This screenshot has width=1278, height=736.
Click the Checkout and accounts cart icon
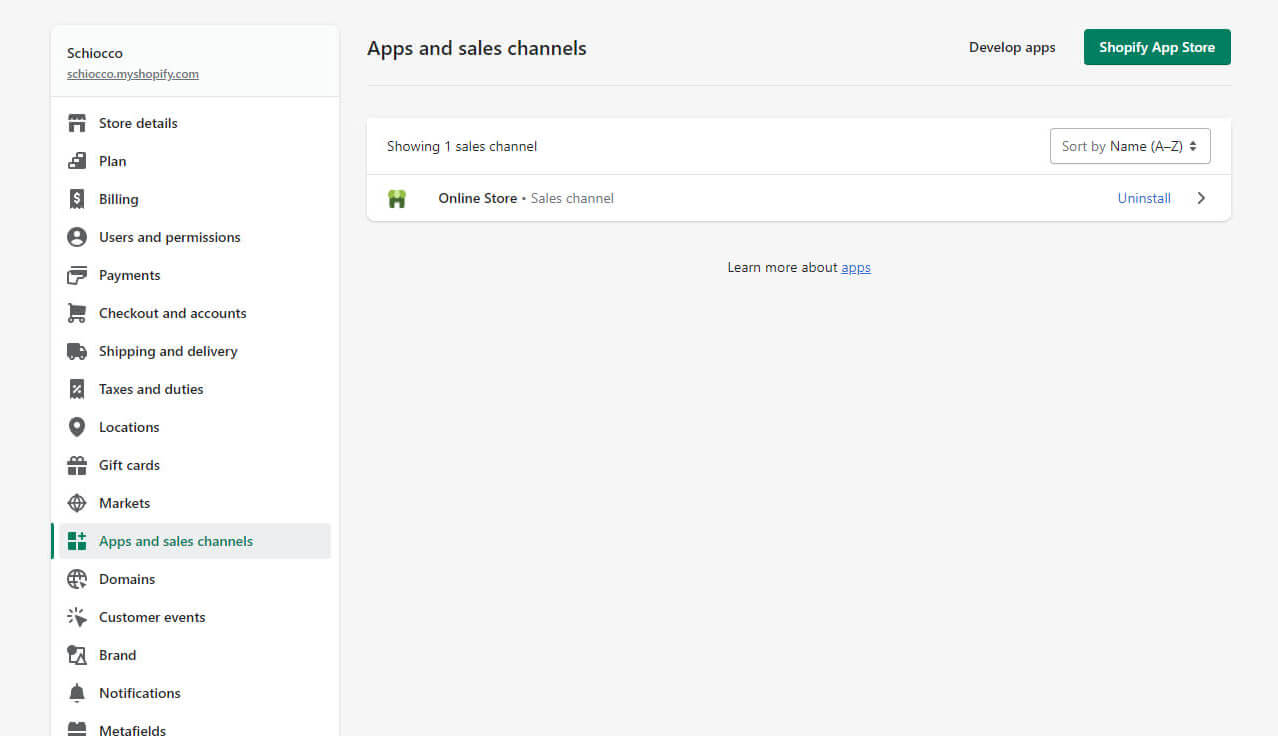tap(77, 313)
